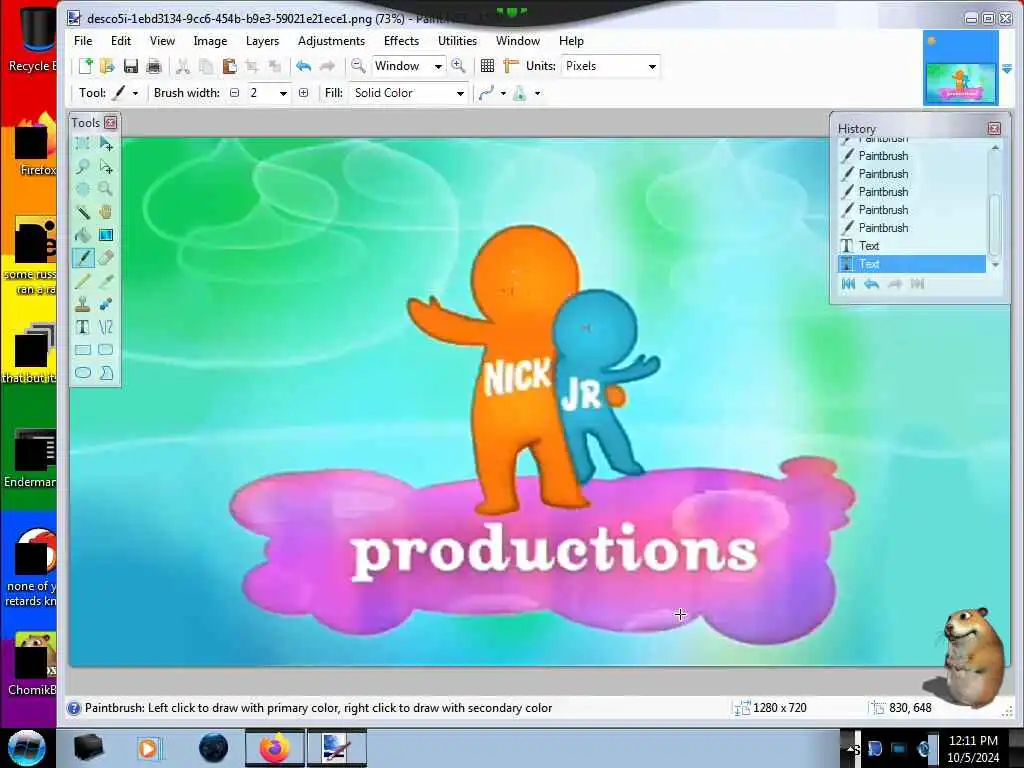
Task: Select the Recolor tool
Action: pos(106,304)
